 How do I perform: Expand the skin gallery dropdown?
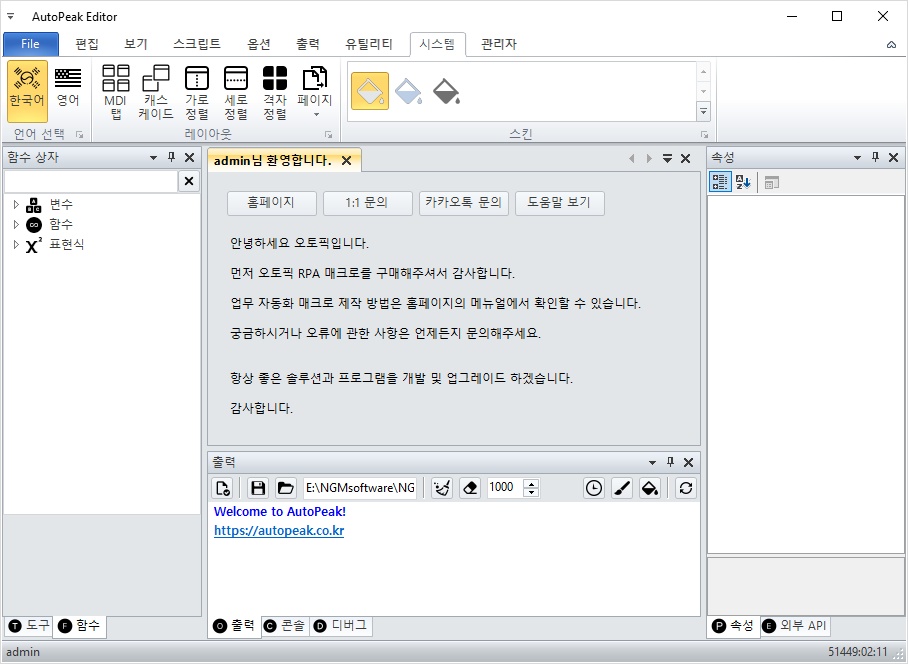point(704,112)
